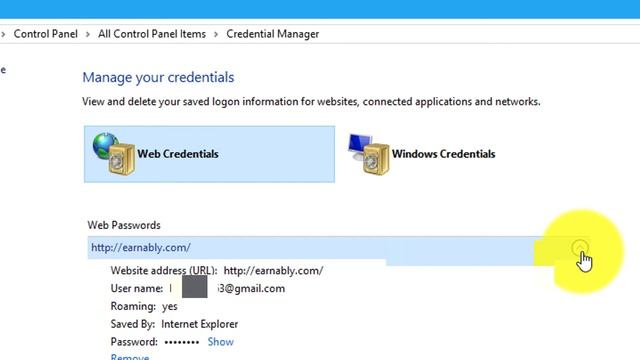
Task: Collapse the earnably.com entry with its chevron
Action: 580,247
